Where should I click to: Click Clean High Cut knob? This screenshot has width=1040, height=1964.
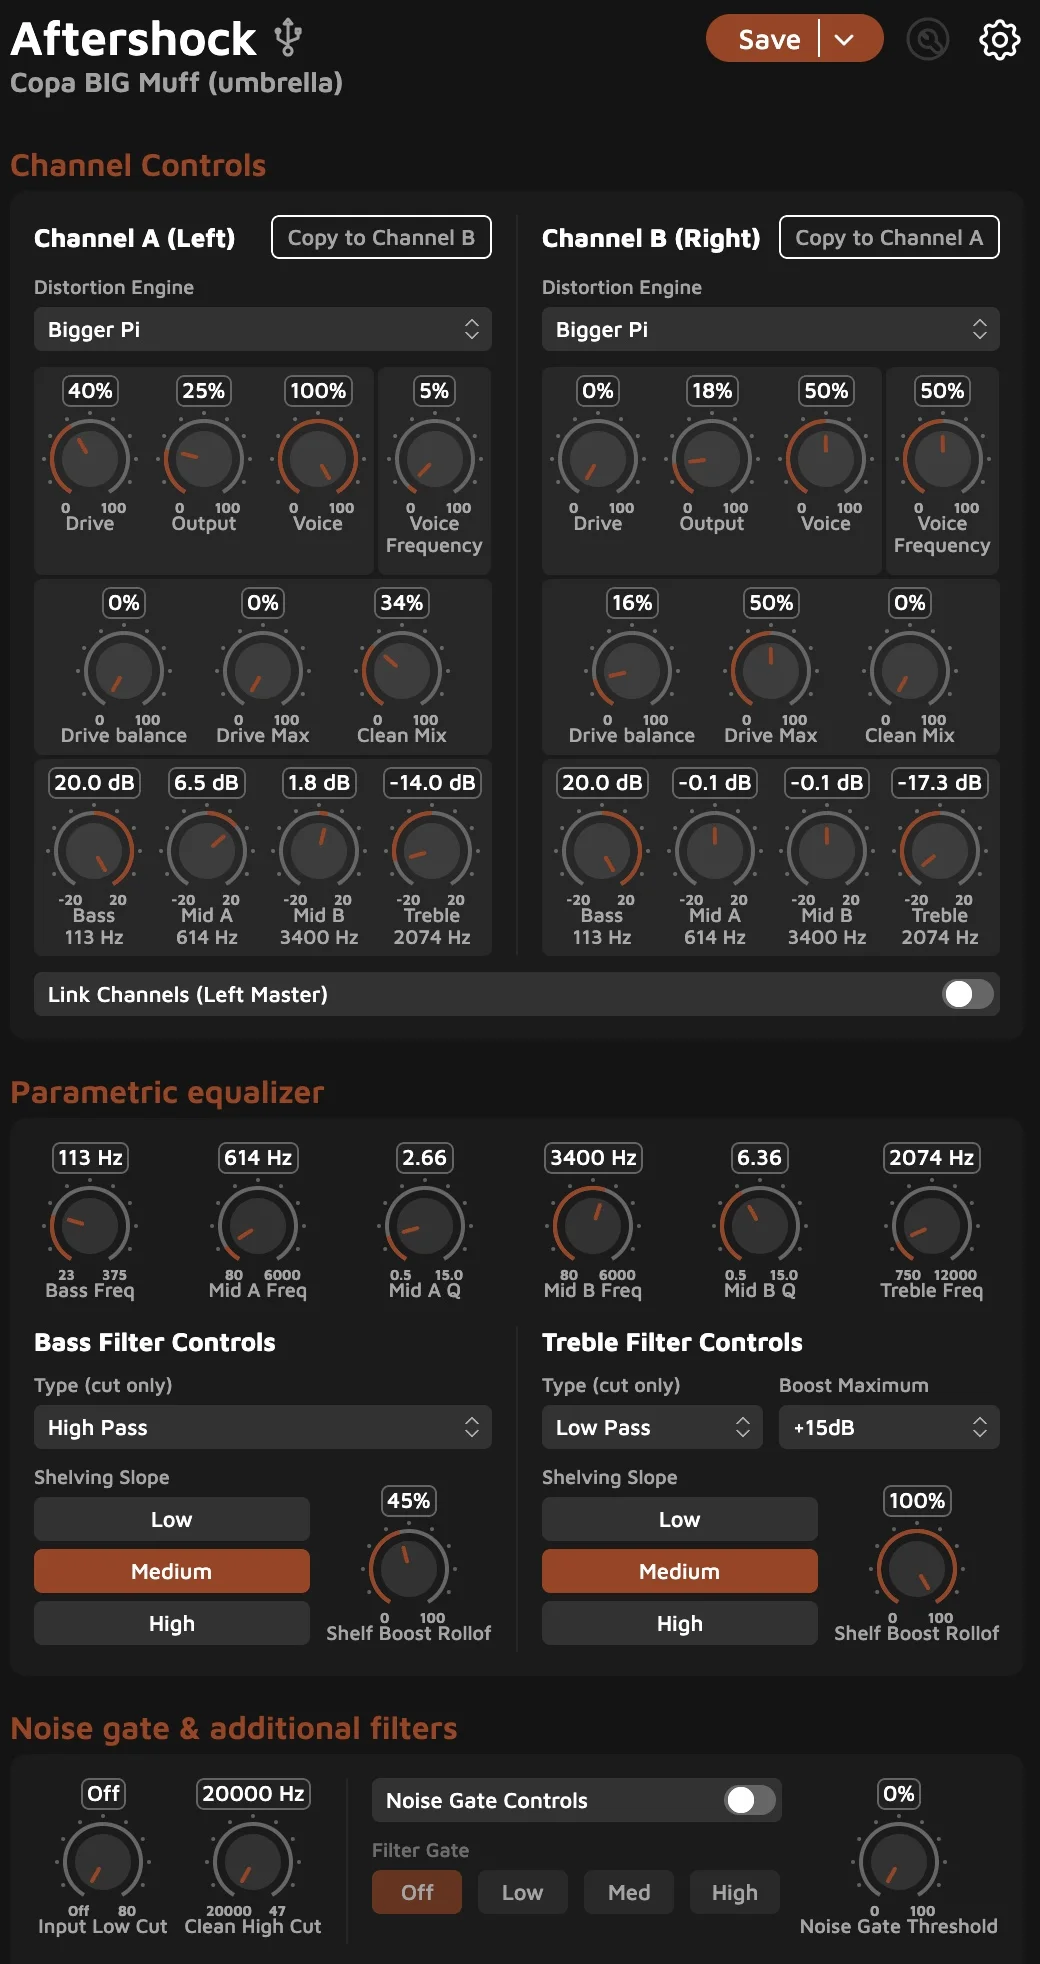point(253,1860)
